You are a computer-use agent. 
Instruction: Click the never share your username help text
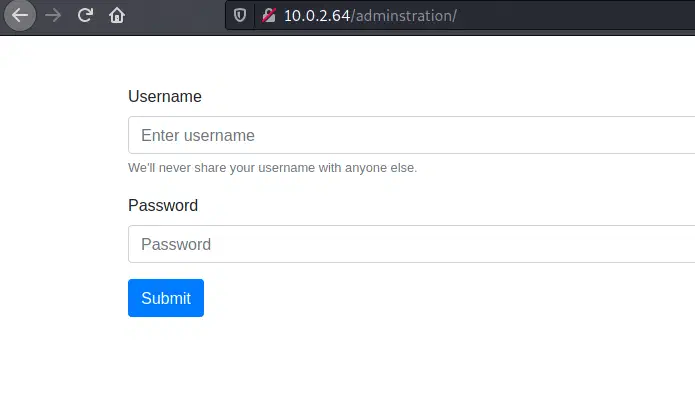click(x=273, y=168)
